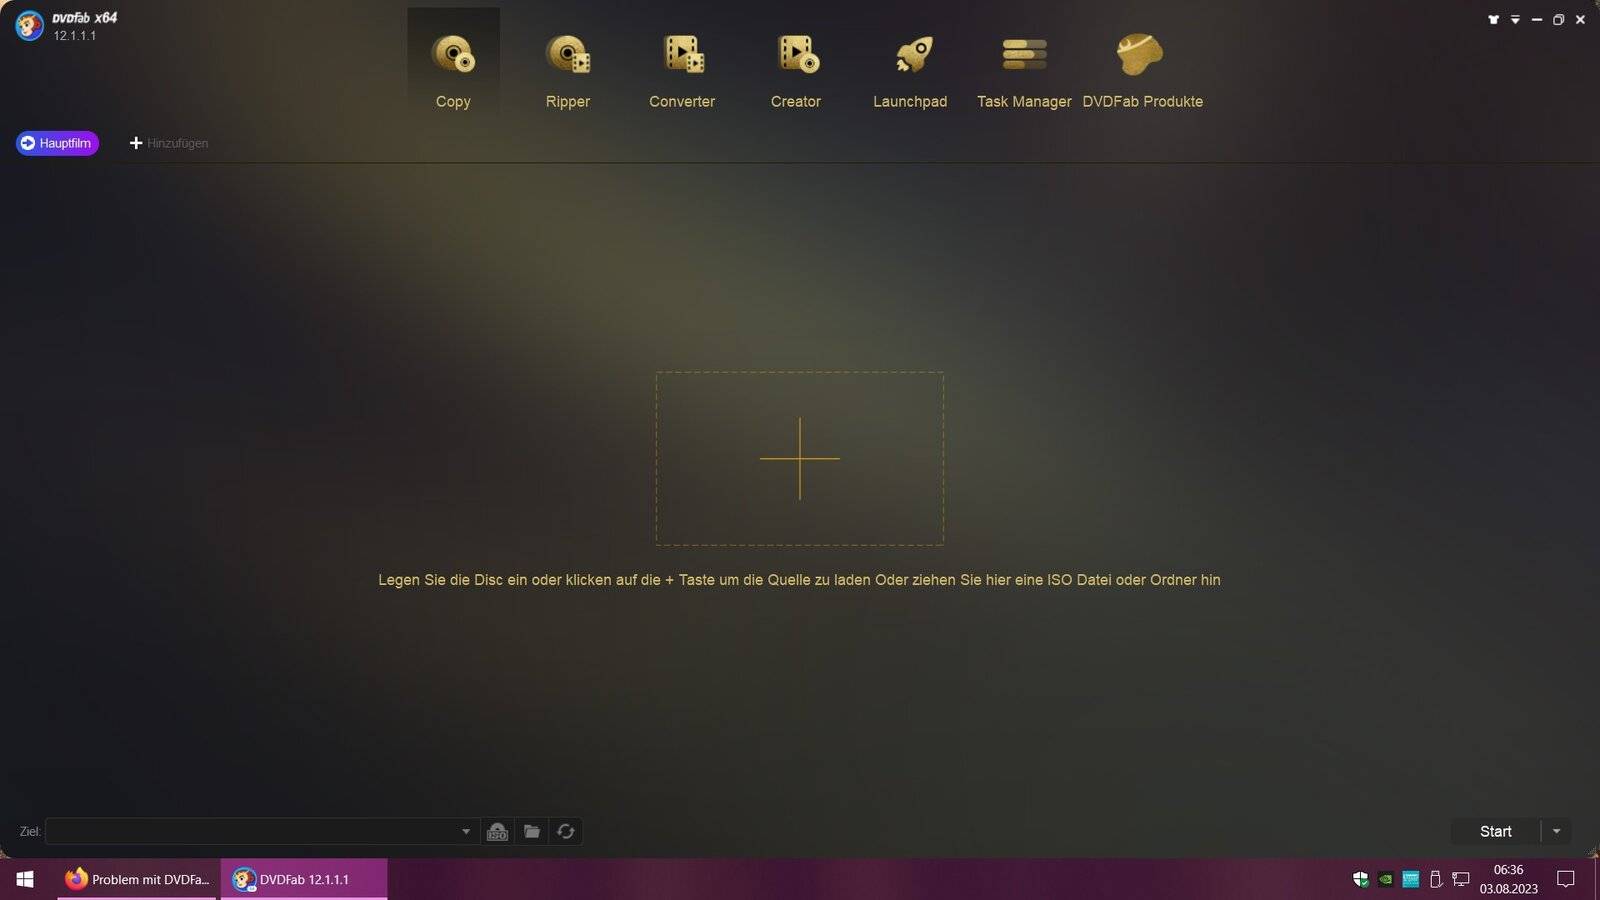The image size is (1600, 900).
Task: Click the large plus to load source
Action: (x=800, y=458)
